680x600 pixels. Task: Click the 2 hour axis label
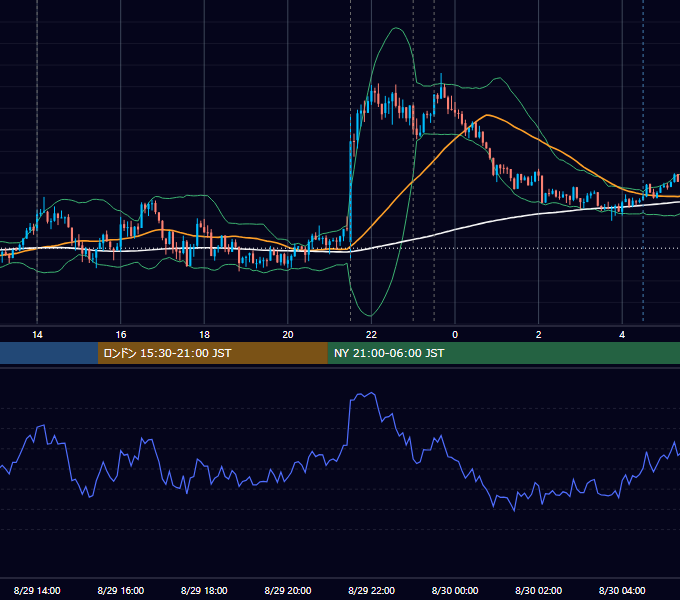click(539, 335)
